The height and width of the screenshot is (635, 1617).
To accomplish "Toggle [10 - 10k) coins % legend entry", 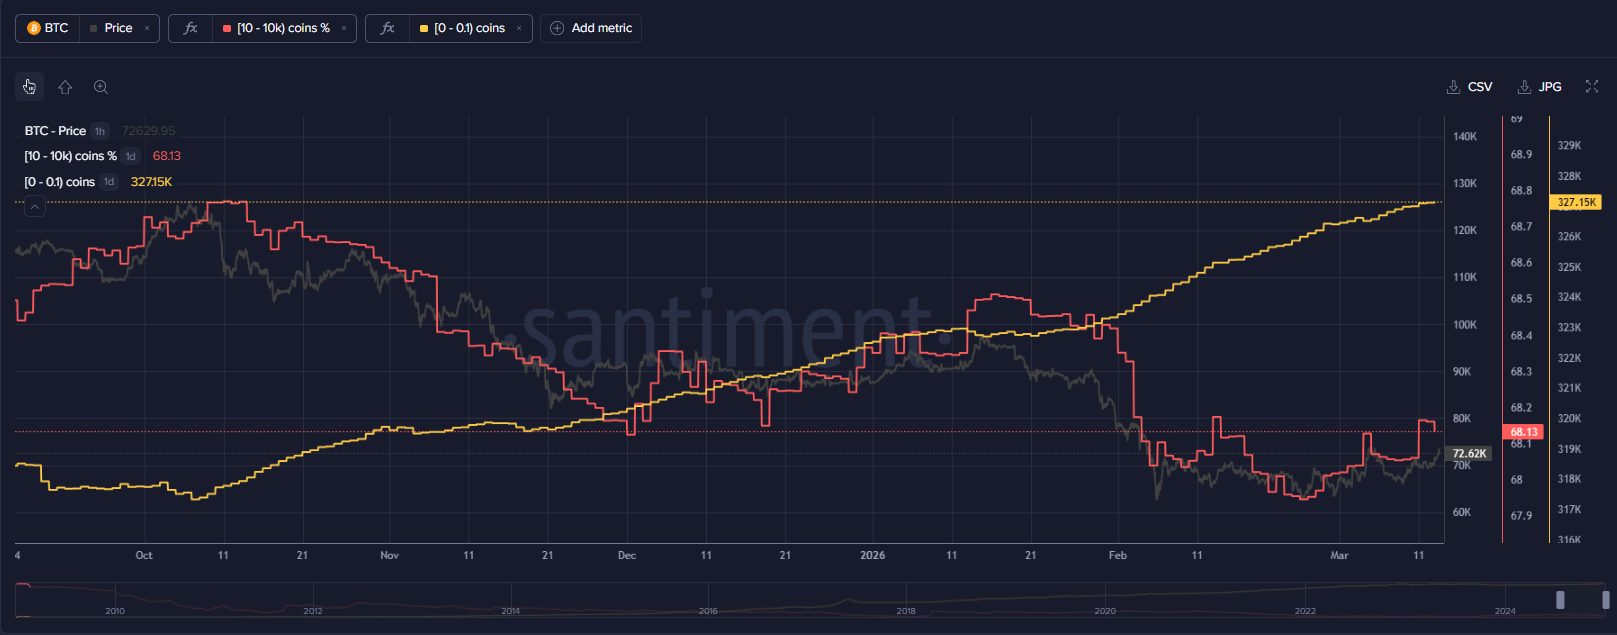I will point(70,156).
